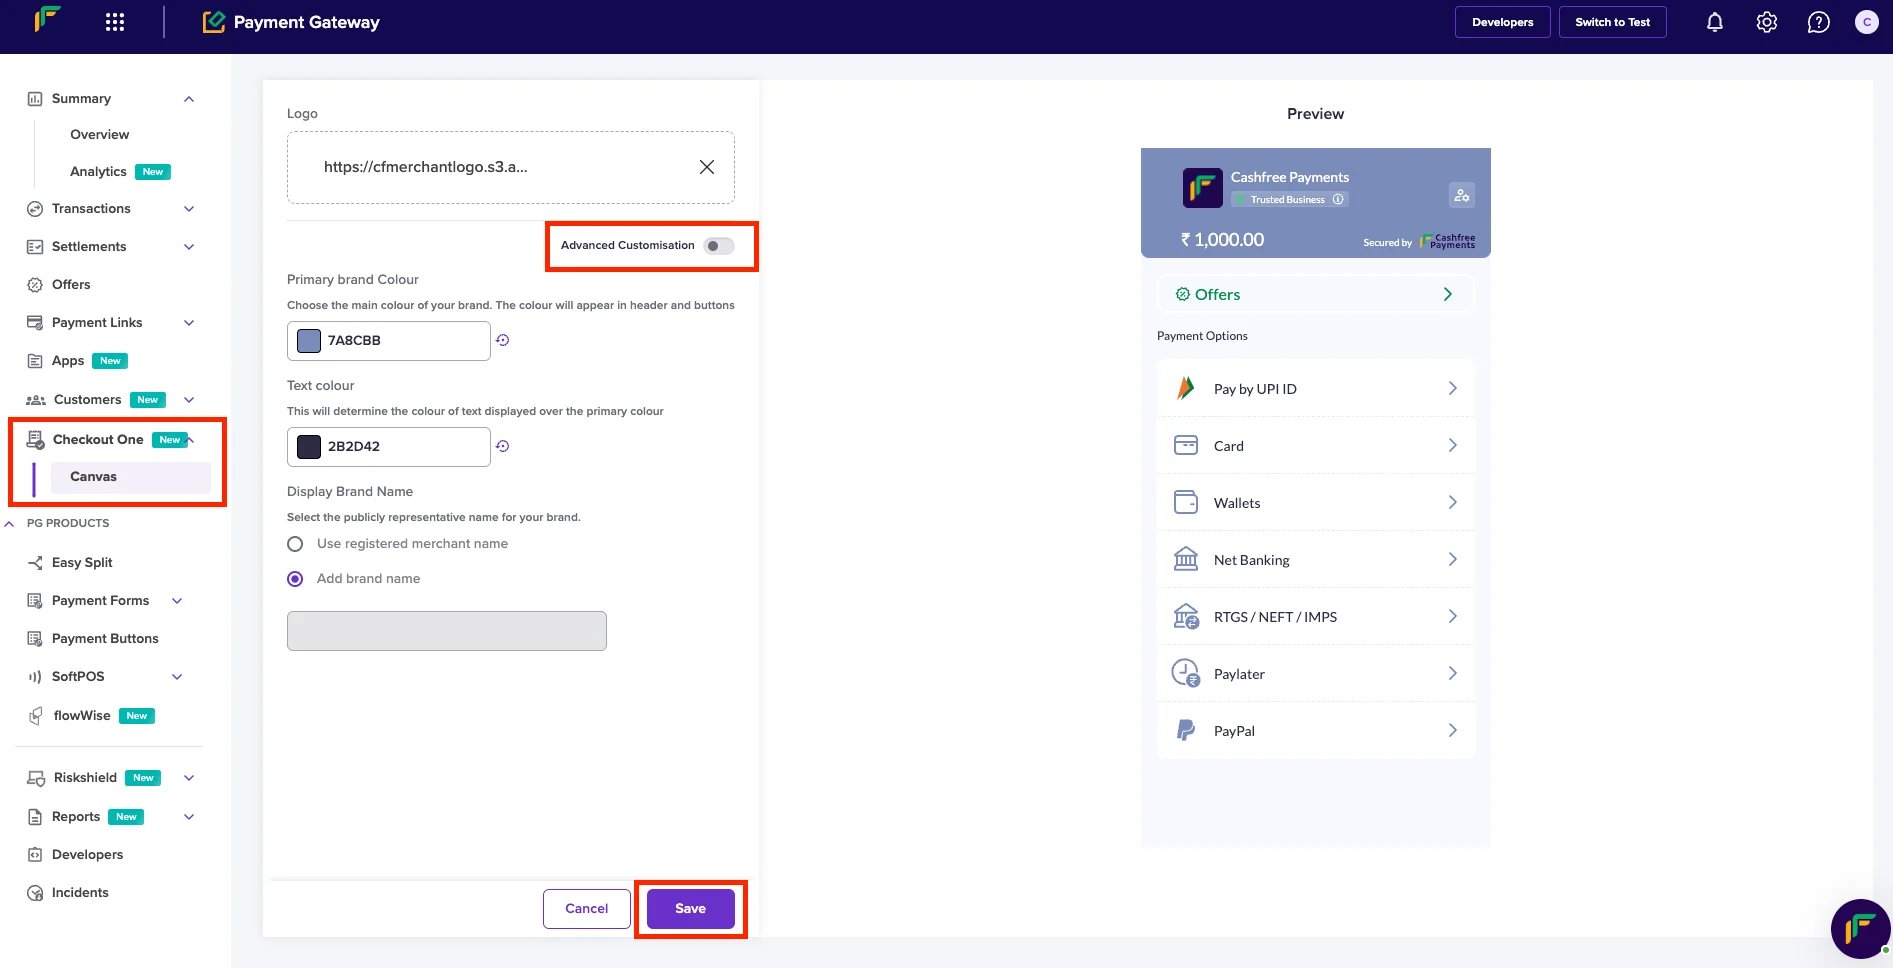Expand the Transactions menu
The image size is (1893, 968).
[189, 208]
